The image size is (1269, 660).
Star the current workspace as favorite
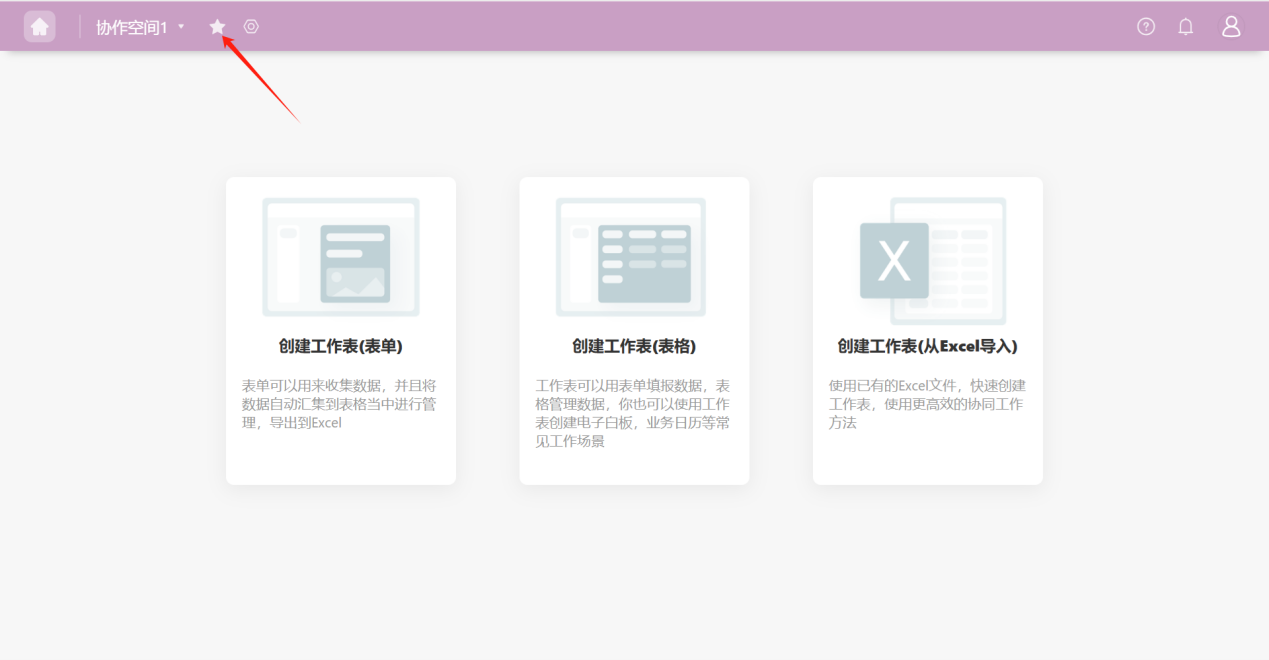coord(217,27)
